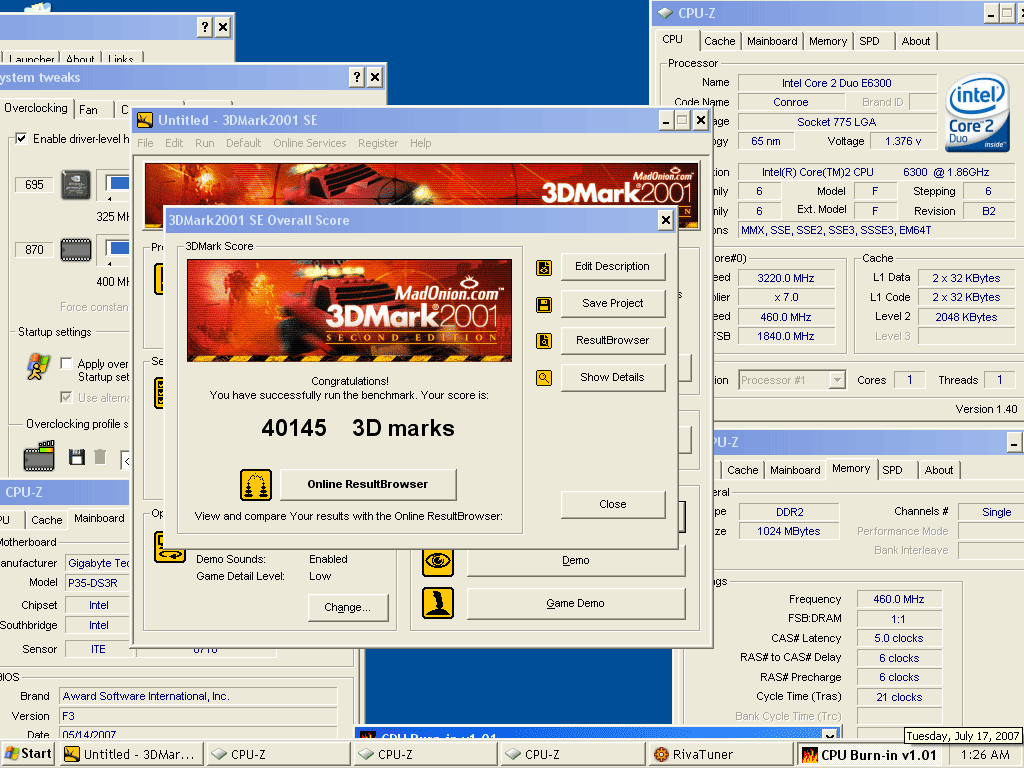The width and height of the screenshot is (1024, 768).
Task: Click the ResultBrowser icon
Action: tap(543, 341)
